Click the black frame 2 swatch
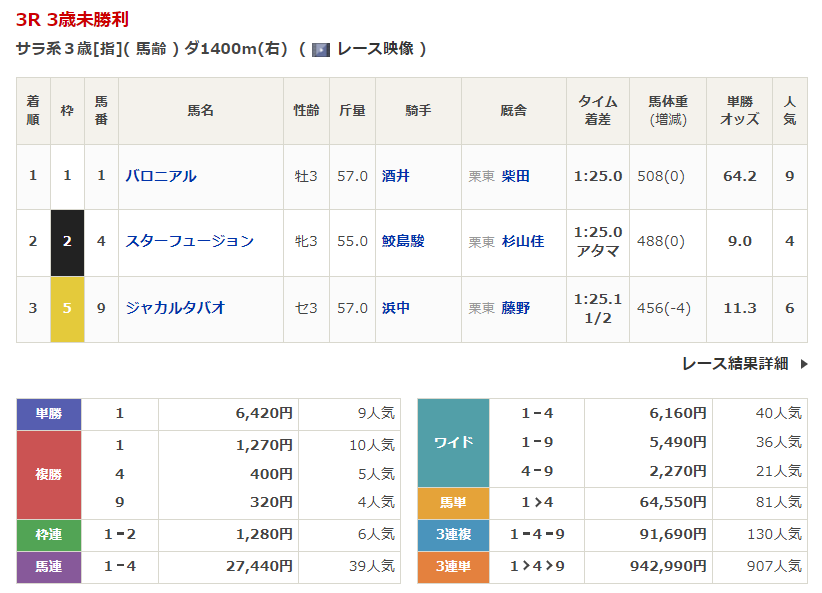Image resolution: width=822 pixels, height=593 pixels. pos(67,242)
